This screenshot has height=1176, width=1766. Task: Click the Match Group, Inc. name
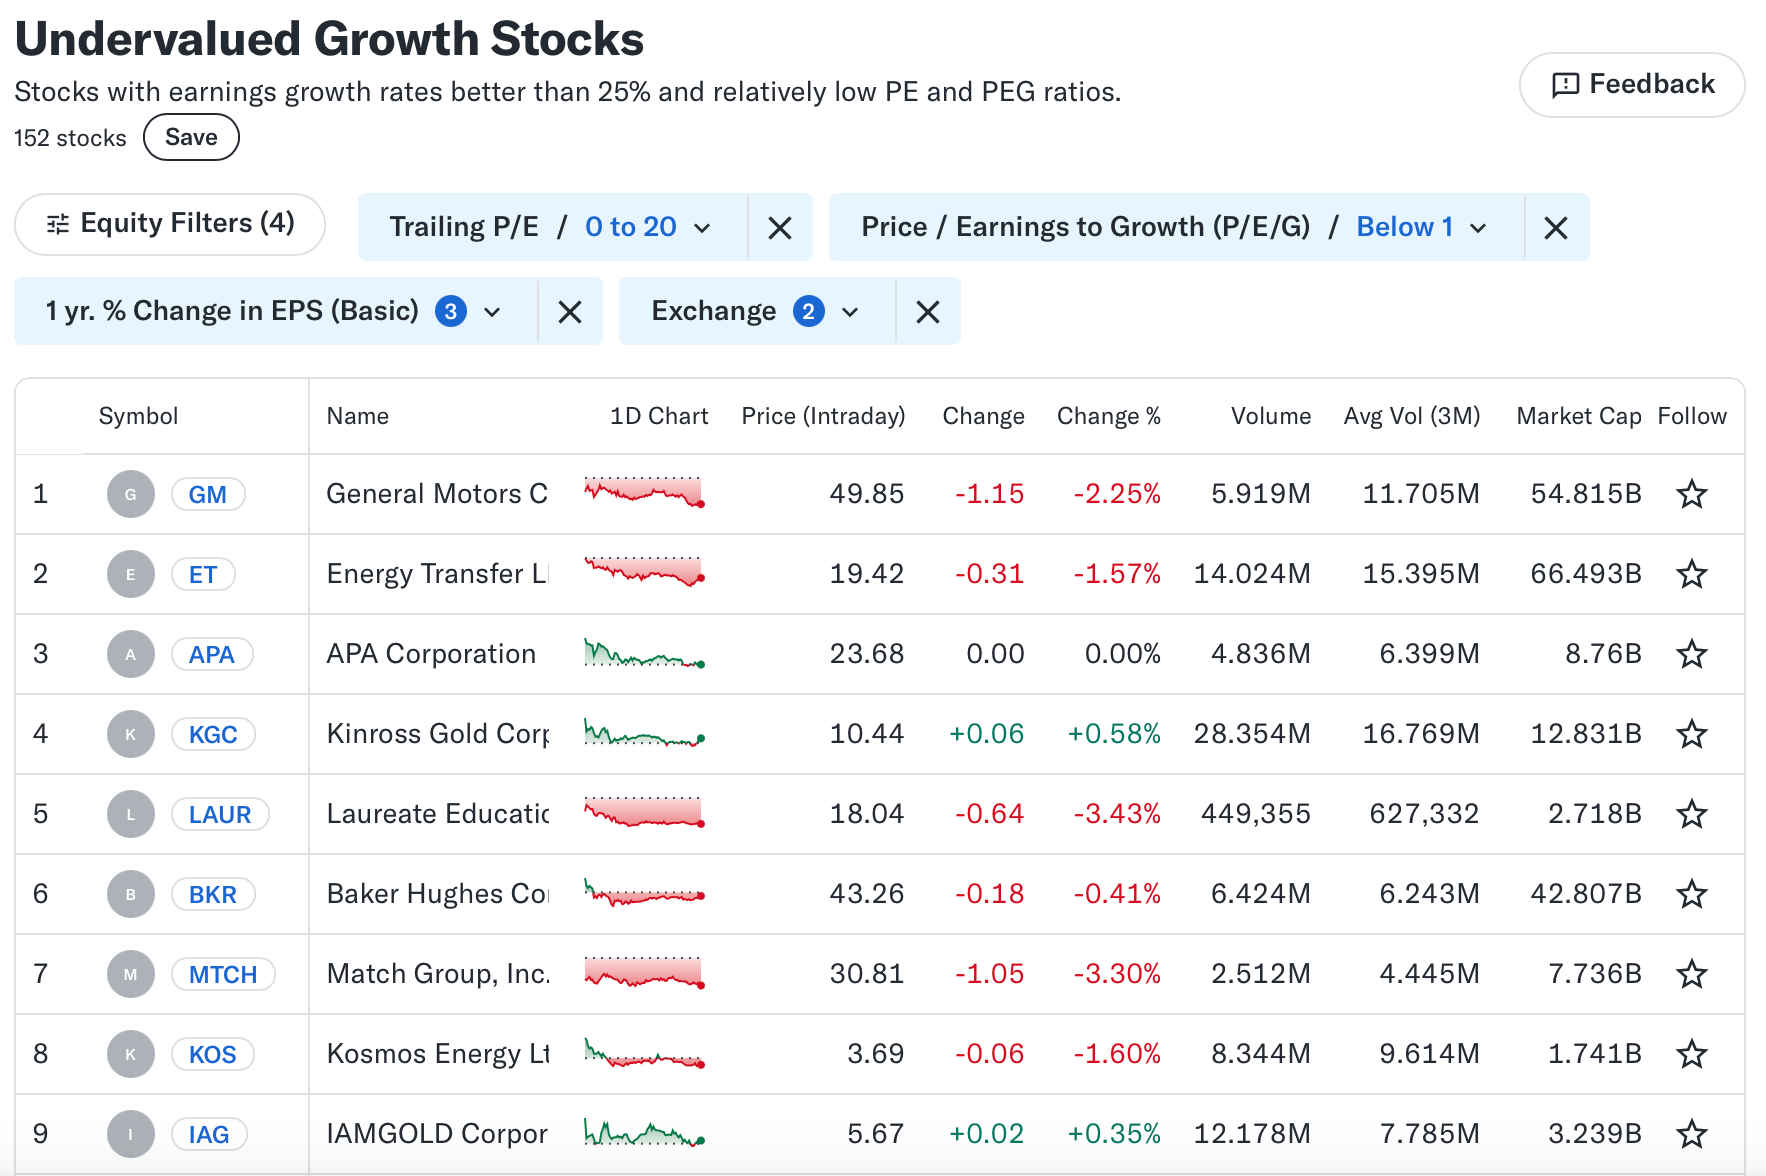(x=438, y=974)
